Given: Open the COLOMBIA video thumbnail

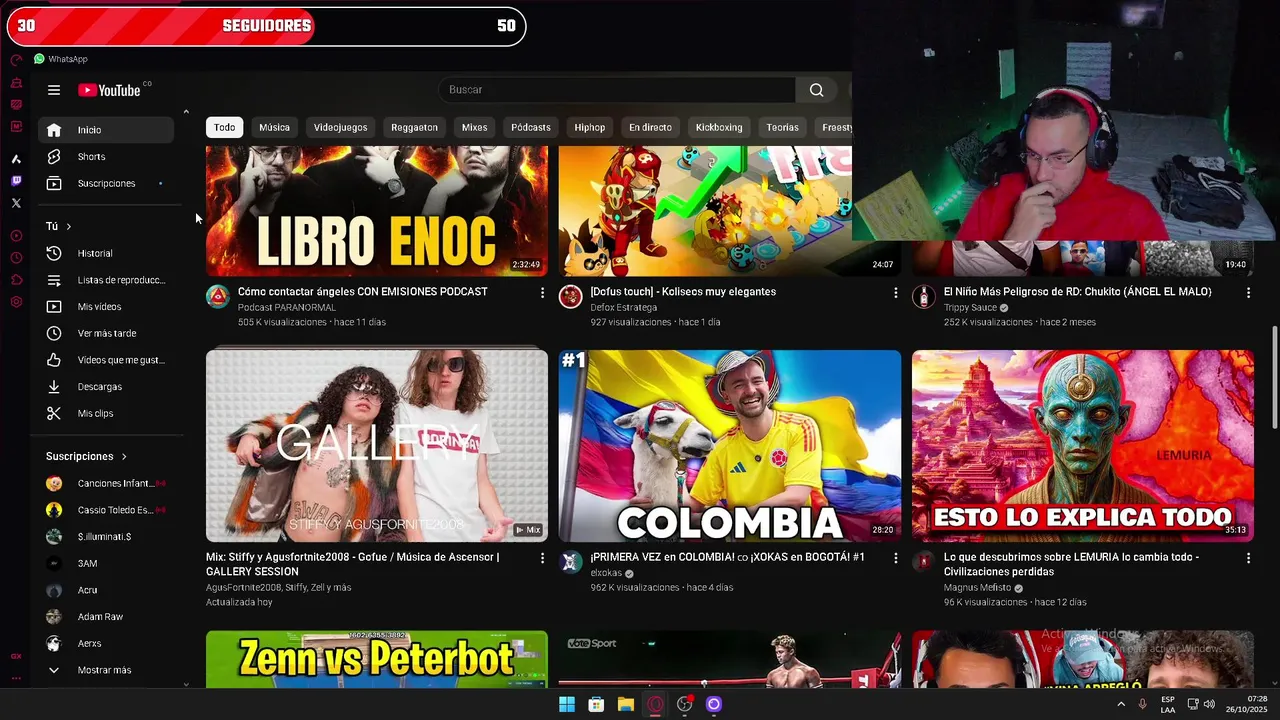Looking at the screenshot, I should point(730,446).
